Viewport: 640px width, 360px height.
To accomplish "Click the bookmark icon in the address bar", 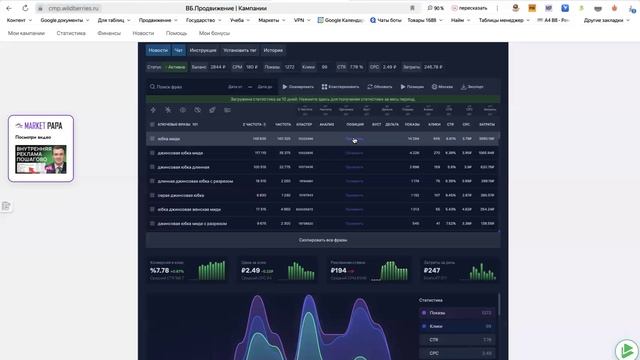I will pyautogui.click(x=412, y=8).
